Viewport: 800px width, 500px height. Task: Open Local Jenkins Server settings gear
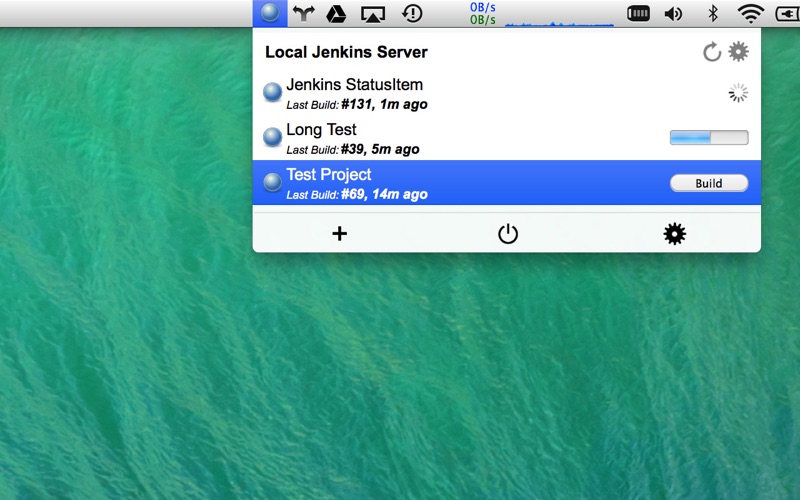tap(738, 52)
